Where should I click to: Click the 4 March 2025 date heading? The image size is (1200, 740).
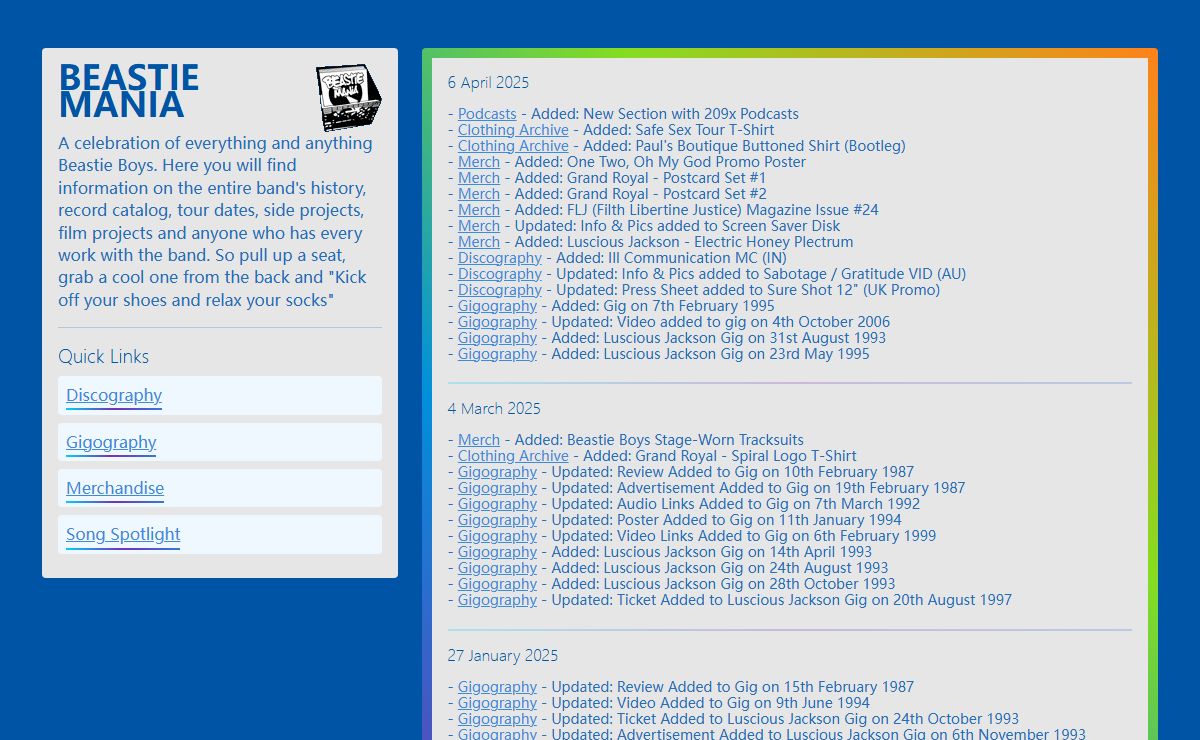494,408
